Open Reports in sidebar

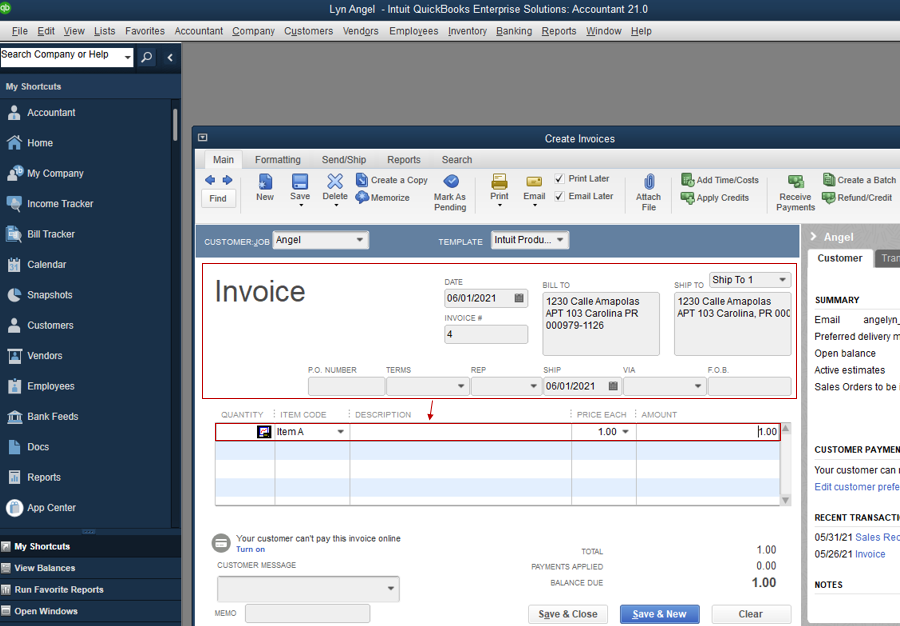click(34, 477)
